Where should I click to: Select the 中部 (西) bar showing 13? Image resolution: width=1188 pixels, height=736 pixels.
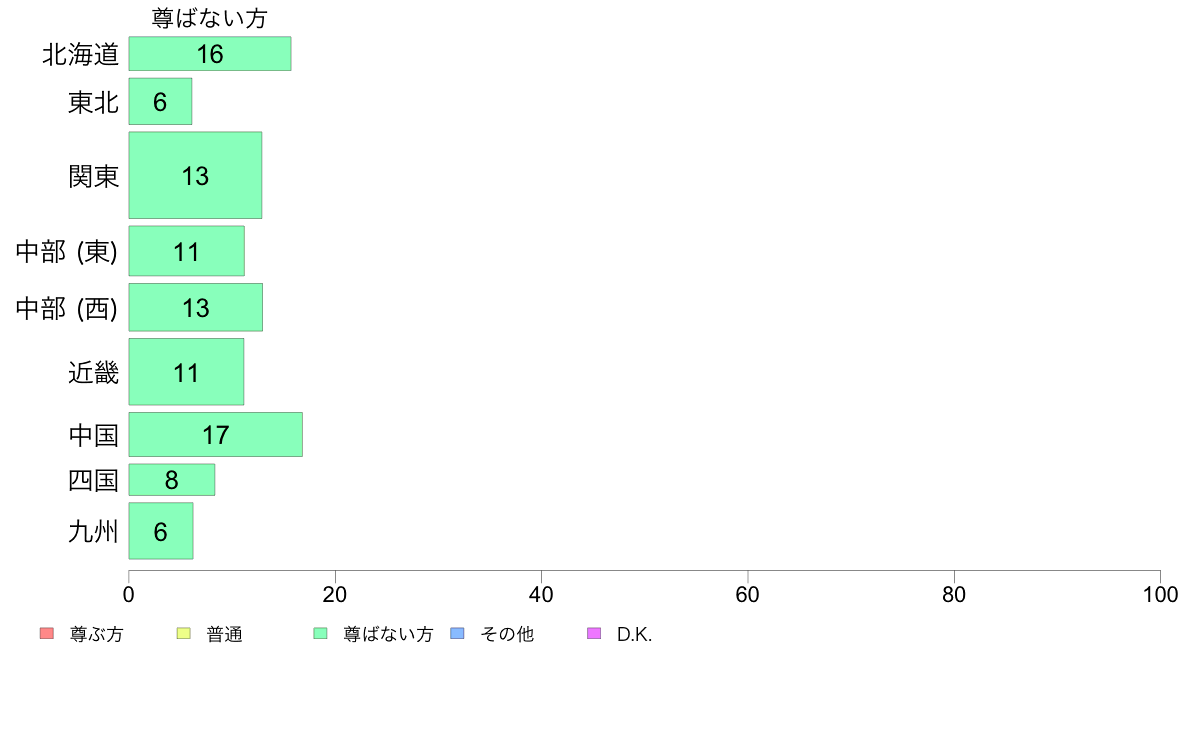(x=195, y=308)
